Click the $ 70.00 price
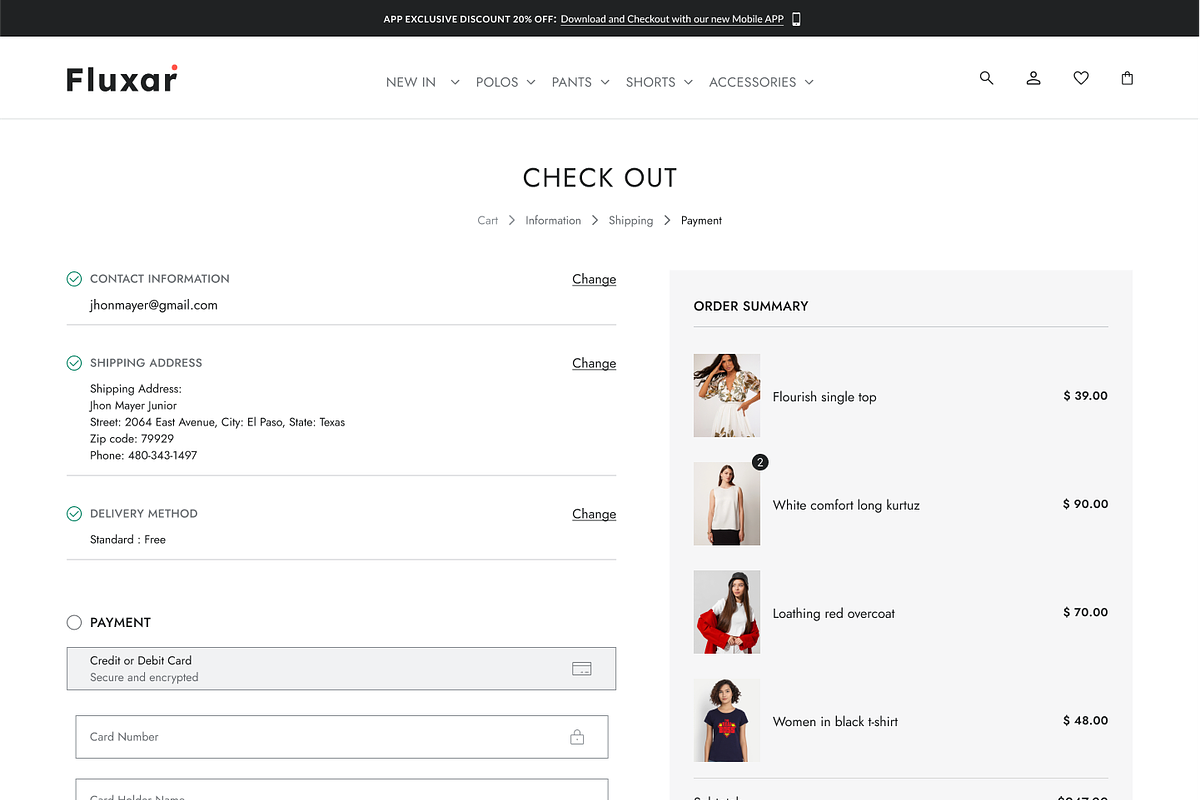Viewport: 1200px width, 800px height. click(1085, 612)
